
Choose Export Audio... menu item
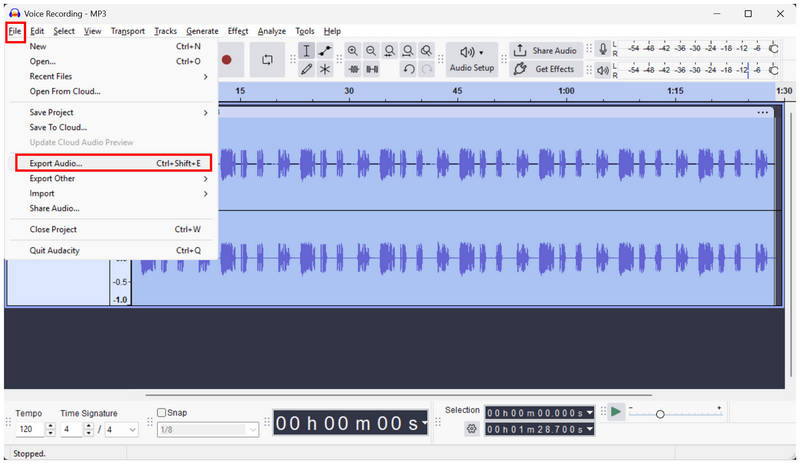click(113, 163)
